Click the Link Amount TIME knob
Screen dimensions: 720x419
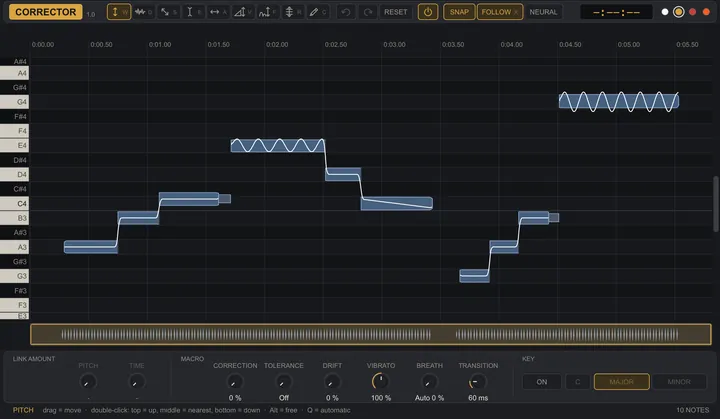(x=136, y=382)
